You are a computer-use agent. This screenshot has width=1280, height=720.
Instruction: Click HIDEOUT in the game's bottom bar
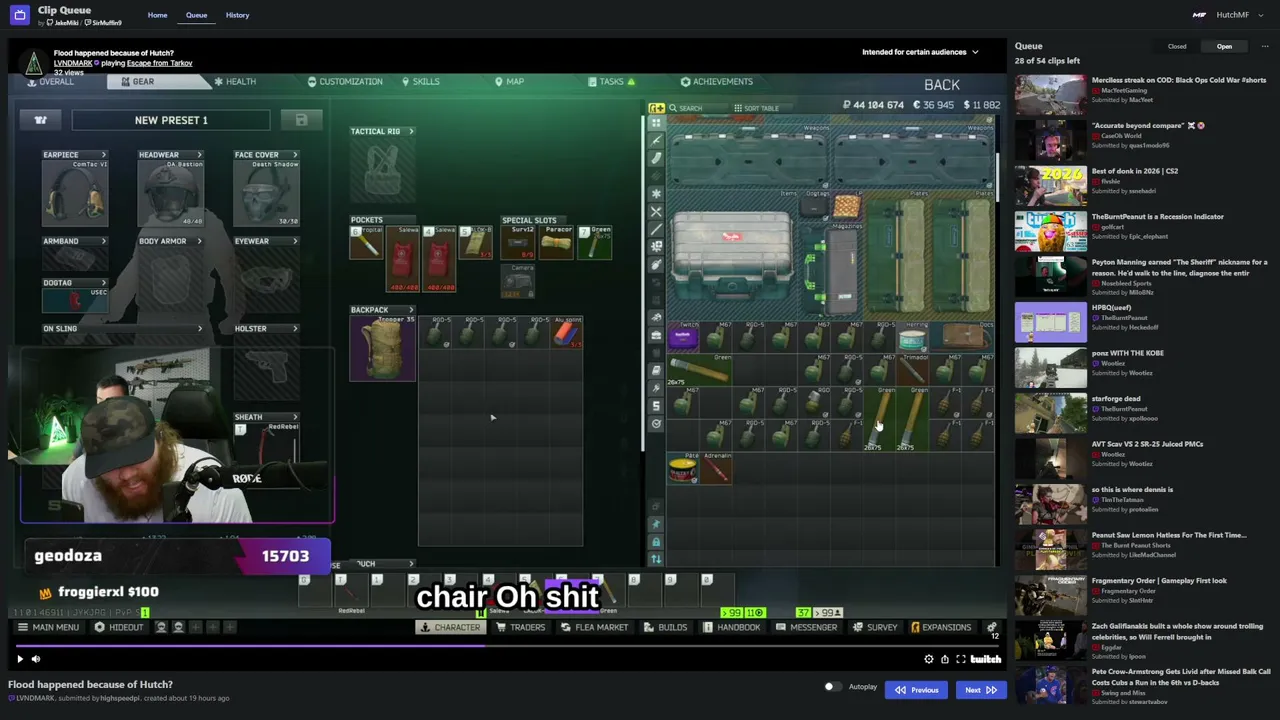119,628
